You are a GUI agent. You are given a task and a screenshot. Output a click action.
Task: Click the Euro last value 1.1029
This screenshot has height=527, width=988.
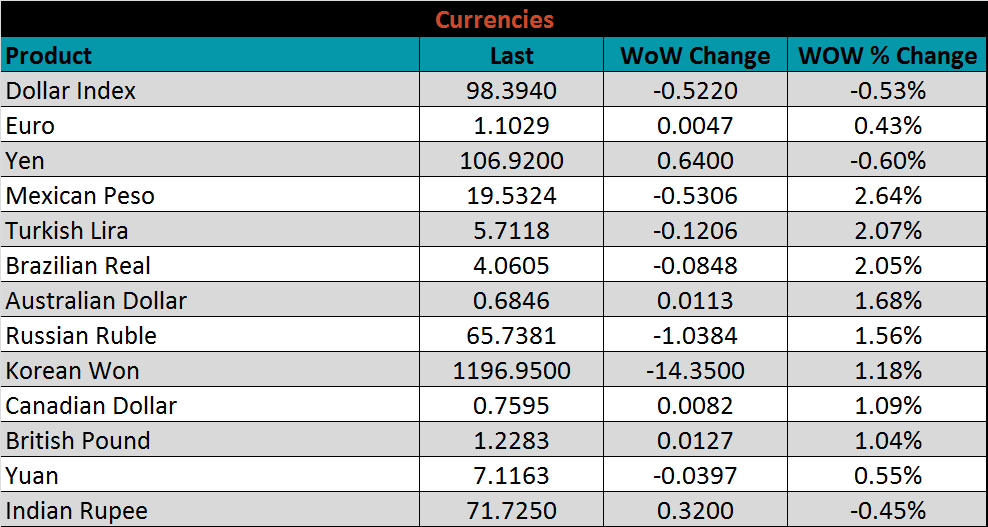[x=511, y=126]
